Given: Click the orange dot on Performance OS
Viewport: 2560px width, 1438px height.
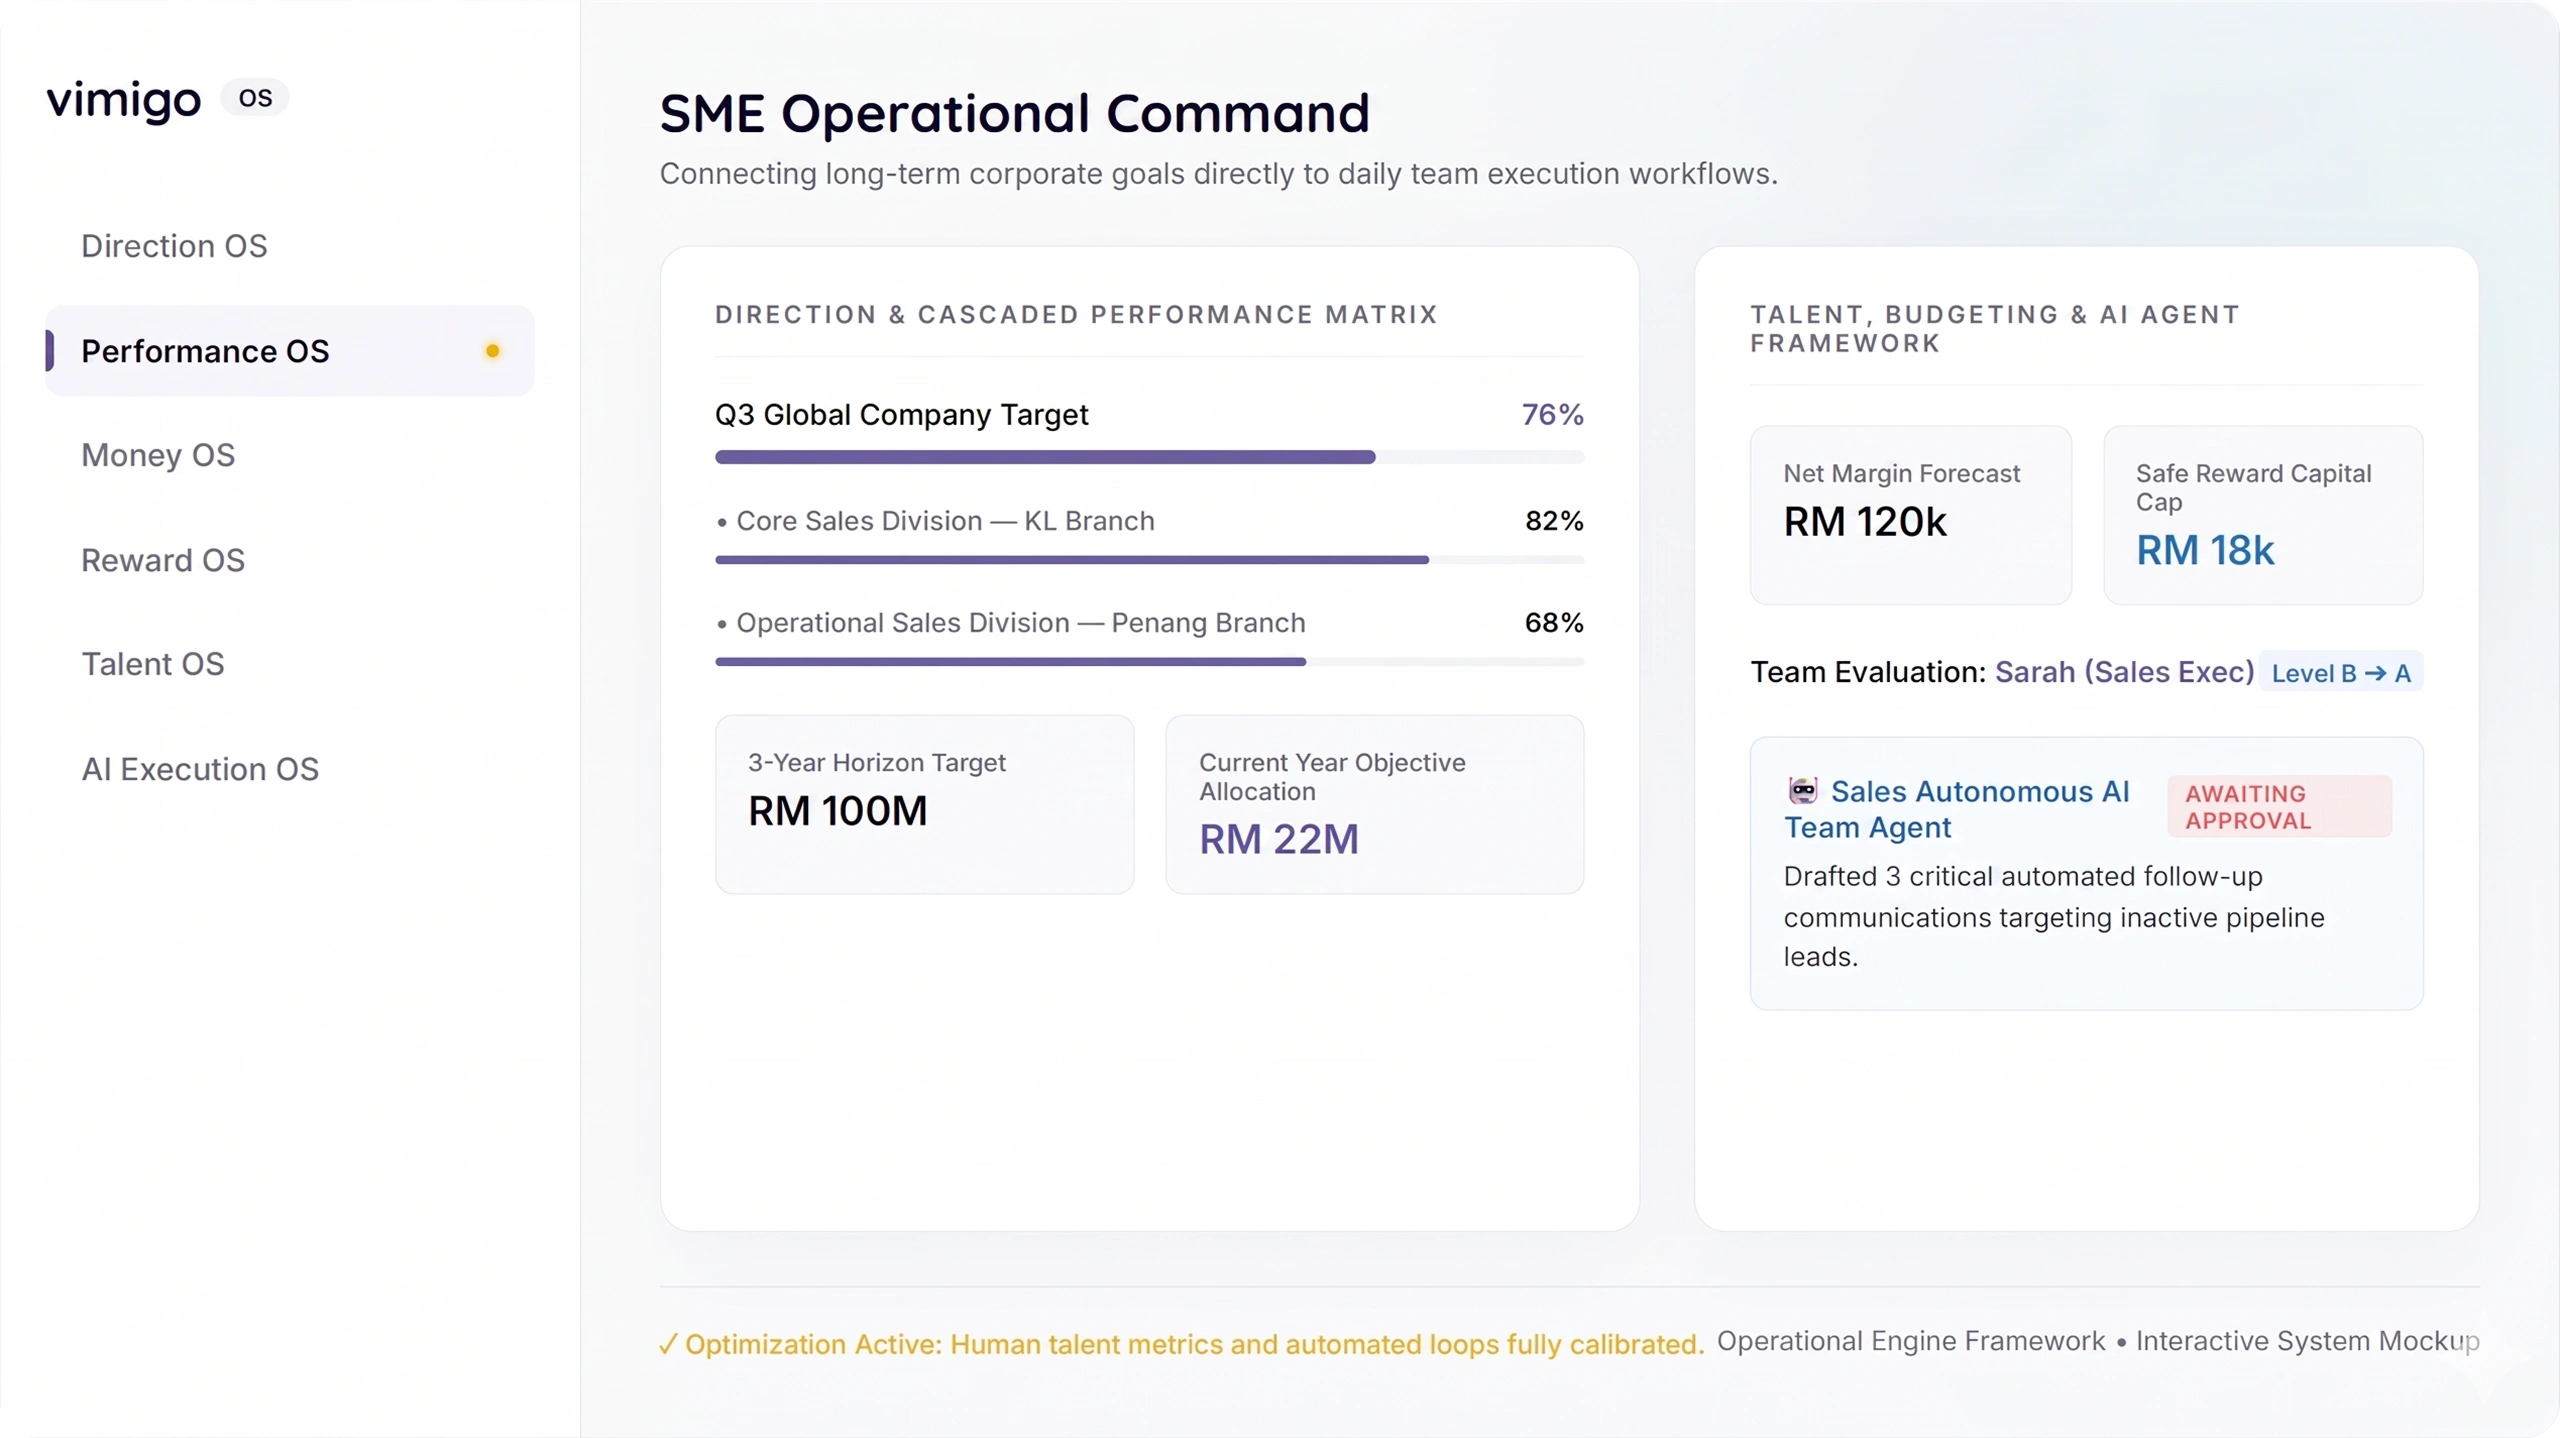Looking at the screenshot, I should pyautogui.click(x=492, y=351).
